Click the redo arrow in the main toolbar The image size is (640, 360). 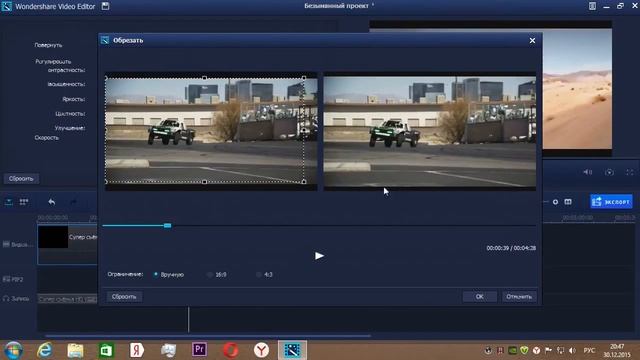tap(73, 202)
